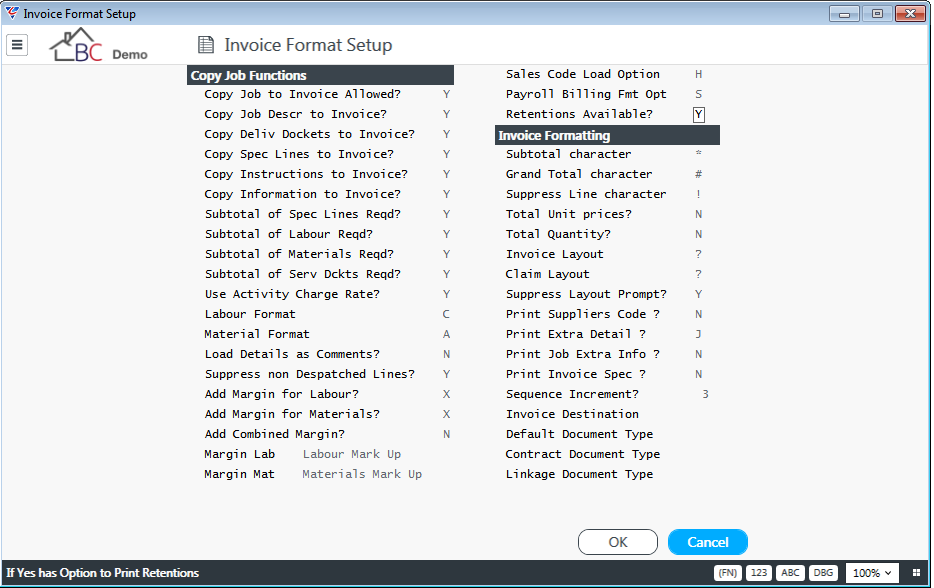The image size is (934, 588).
Task: Click the grid icon in status bar
Action: (x=916, y=573)
